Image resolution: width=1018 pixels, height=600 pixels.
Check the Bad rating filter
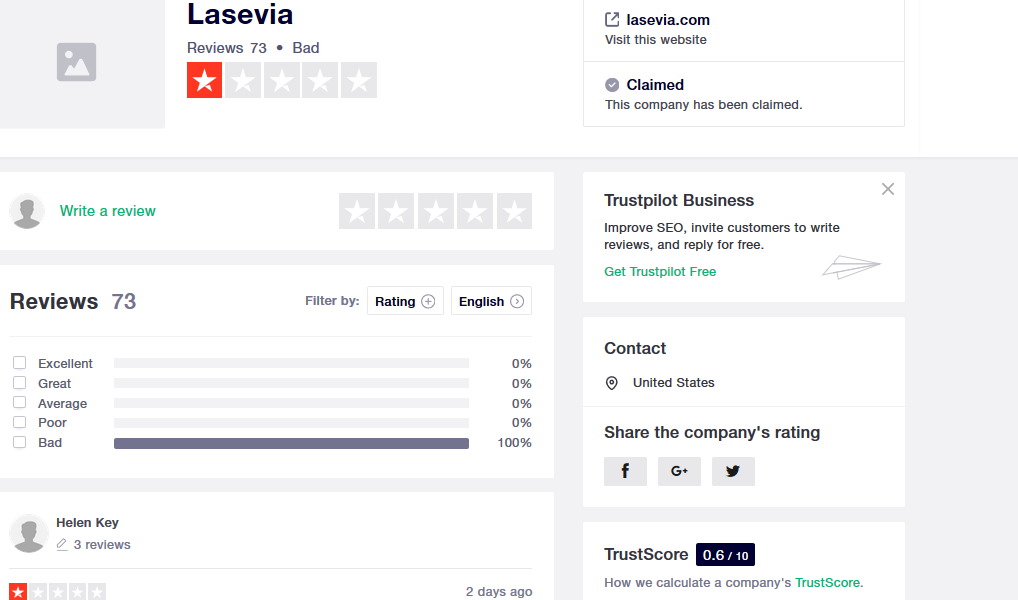click(20, 442)
